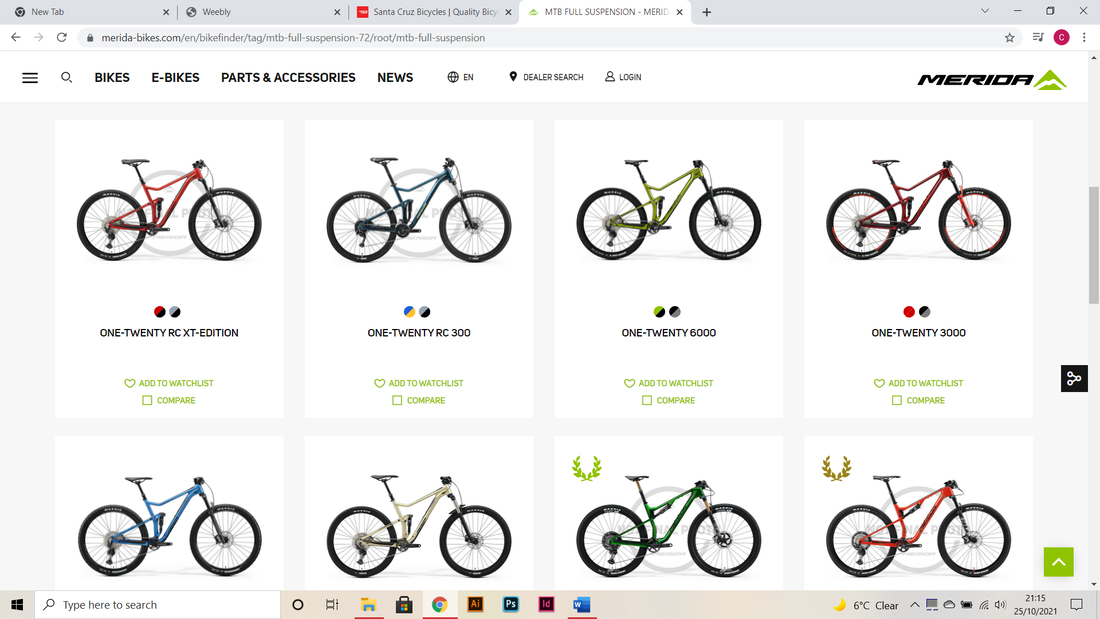This screenshot has height=619, width=1100.
Task: Open the One-Twenty 3000 bike image
Action: [918, 209]
